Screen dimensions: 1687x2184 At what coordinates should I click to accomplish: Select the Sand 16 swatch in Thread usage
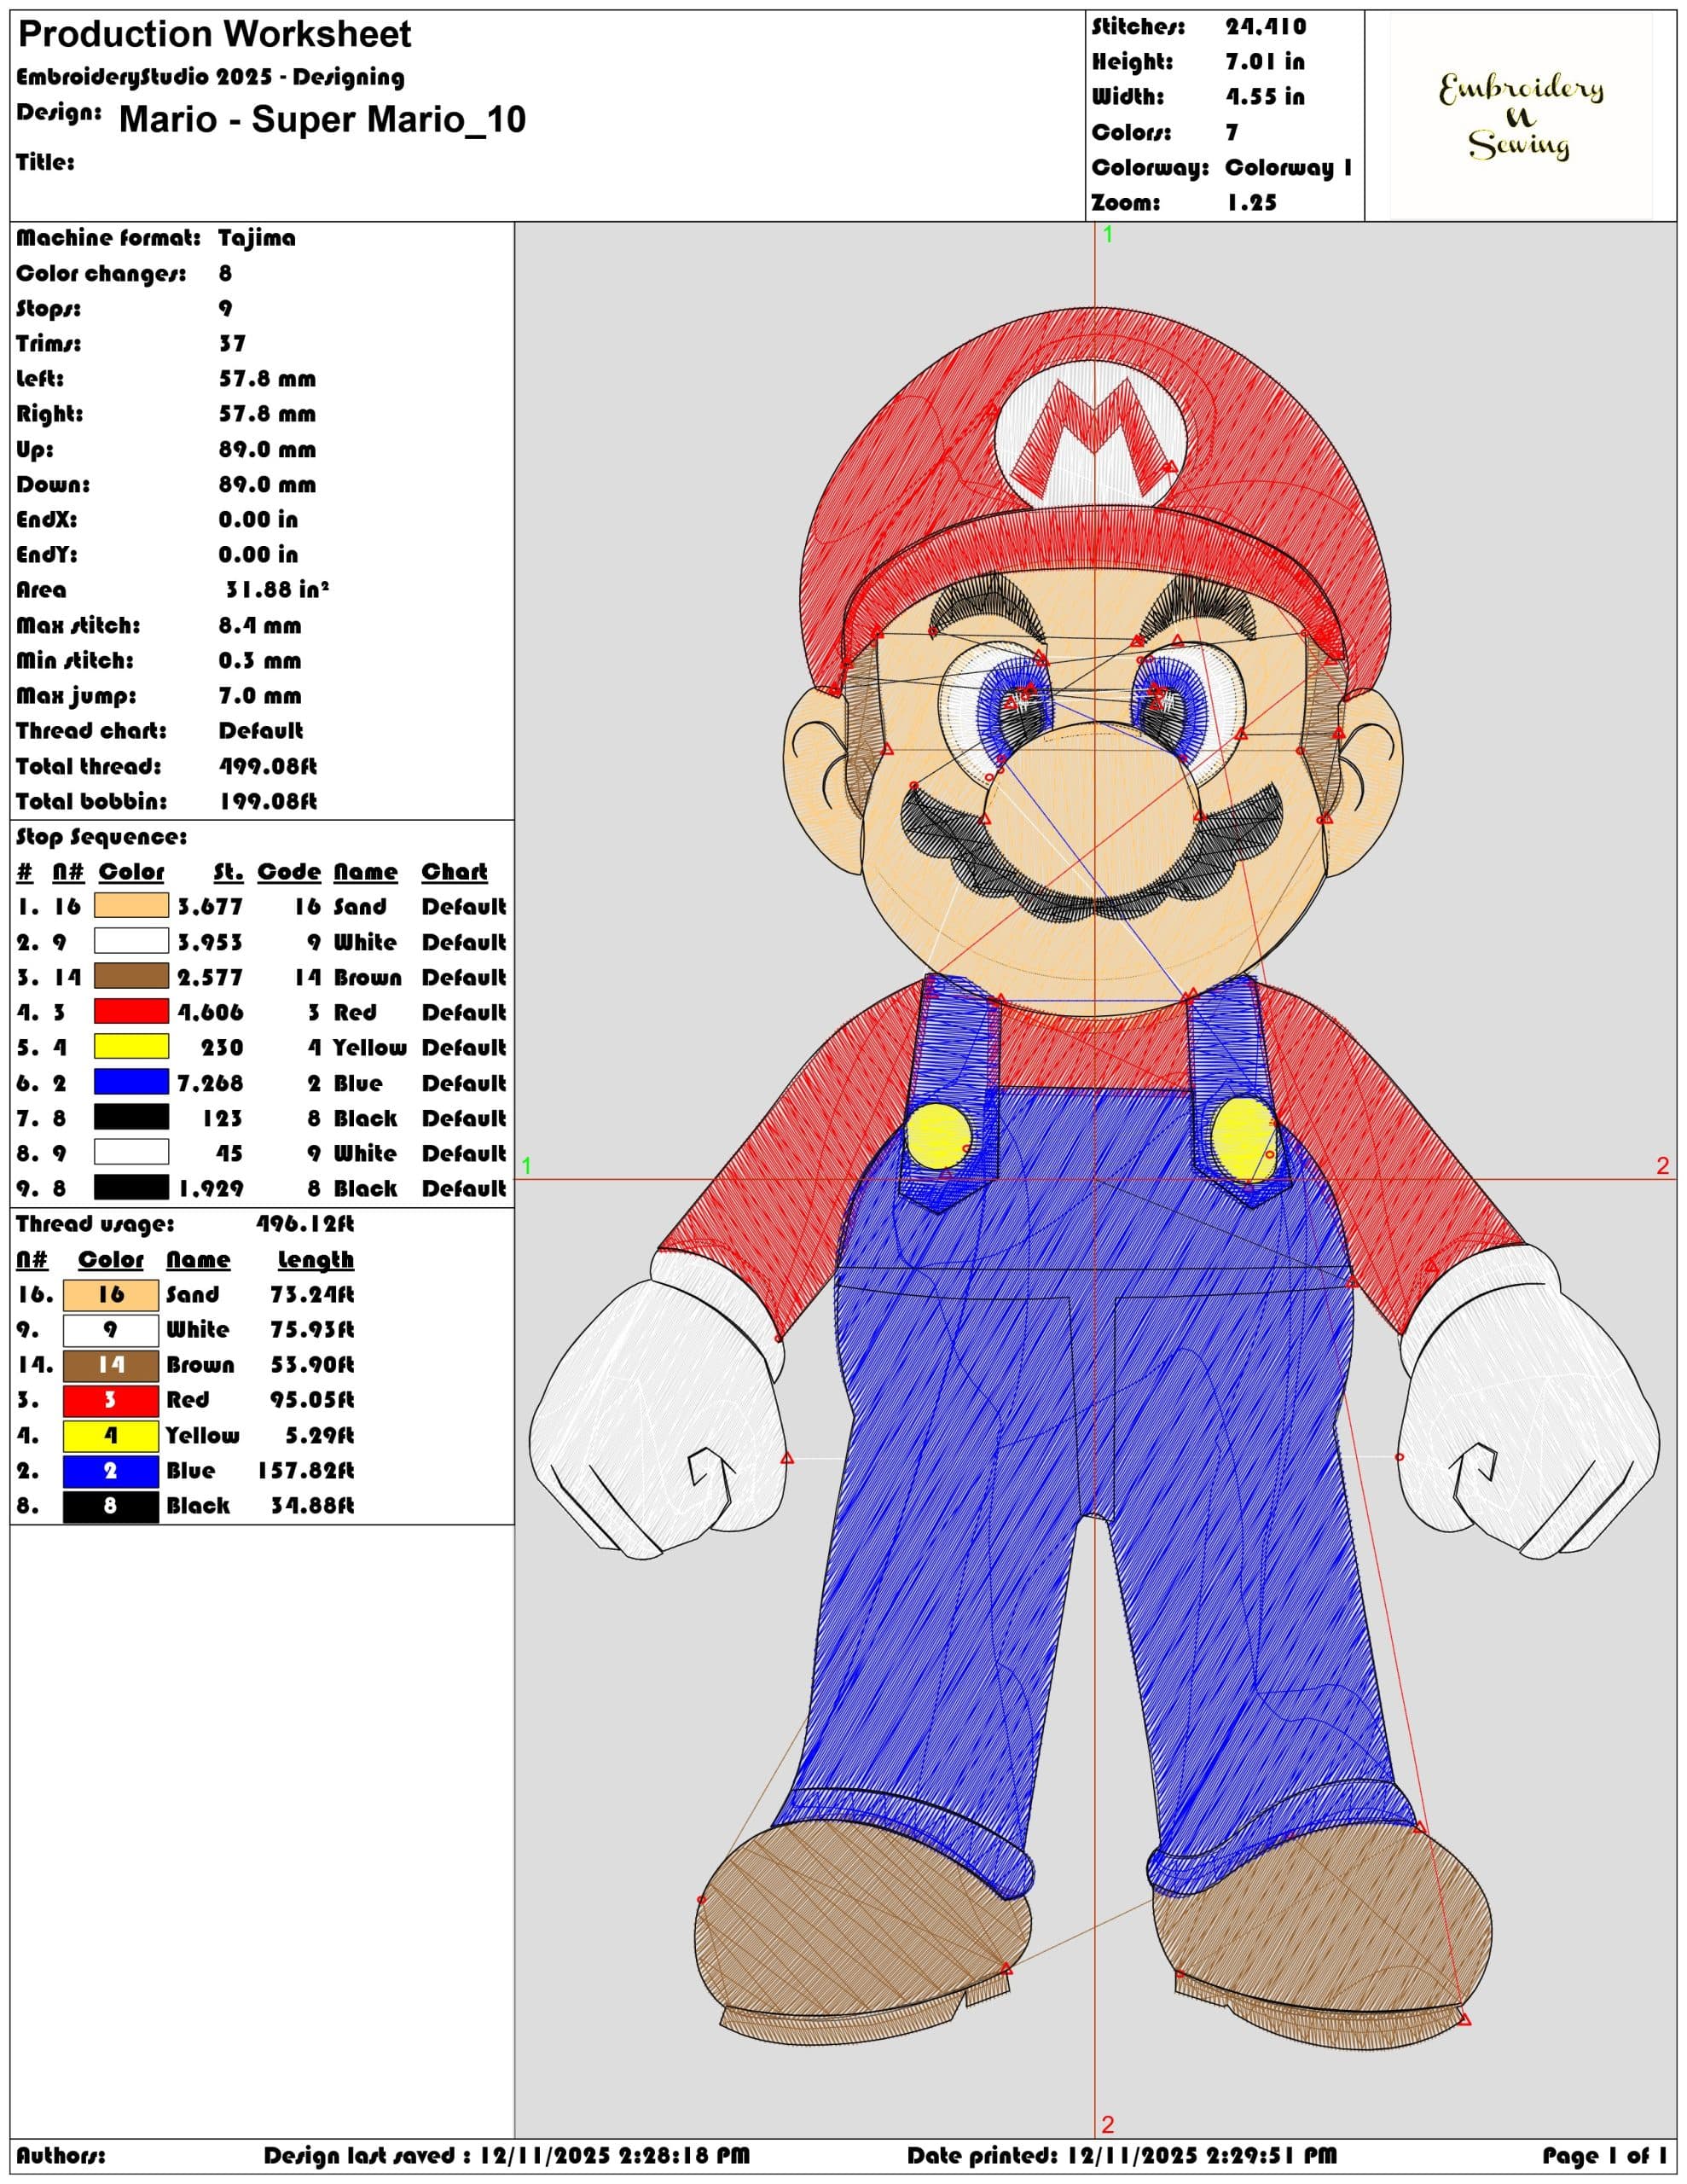point(110,1295)
